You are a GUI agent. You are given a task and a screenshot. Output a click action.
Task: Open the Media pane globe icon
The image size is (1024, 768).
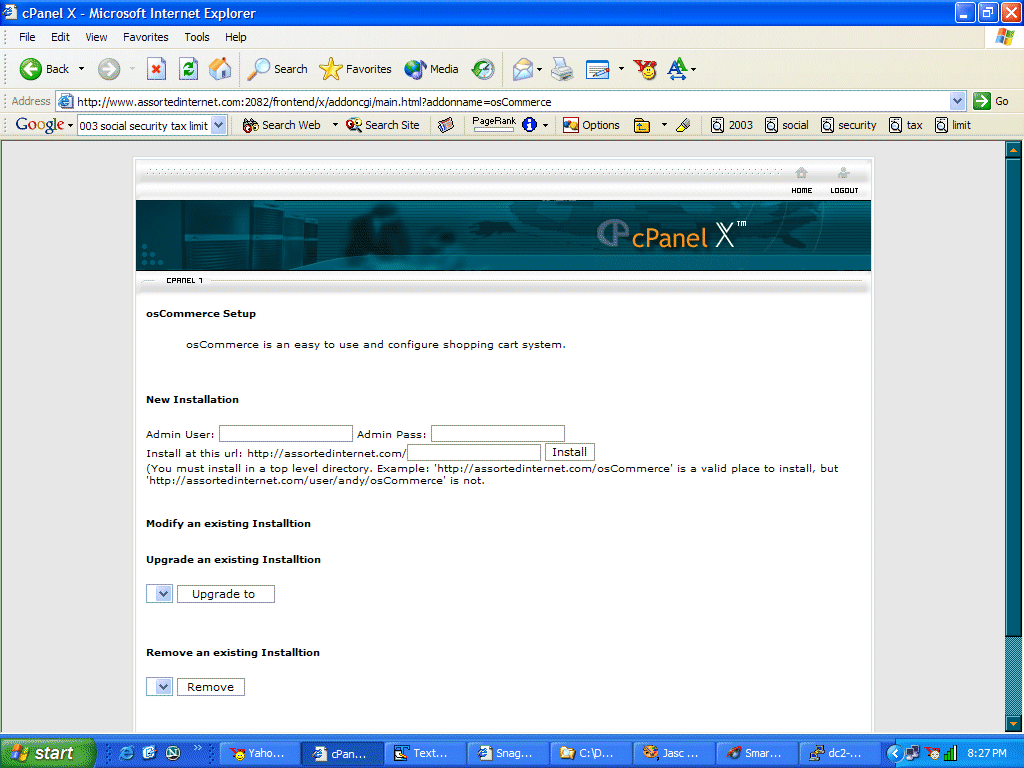pos(432,69)
